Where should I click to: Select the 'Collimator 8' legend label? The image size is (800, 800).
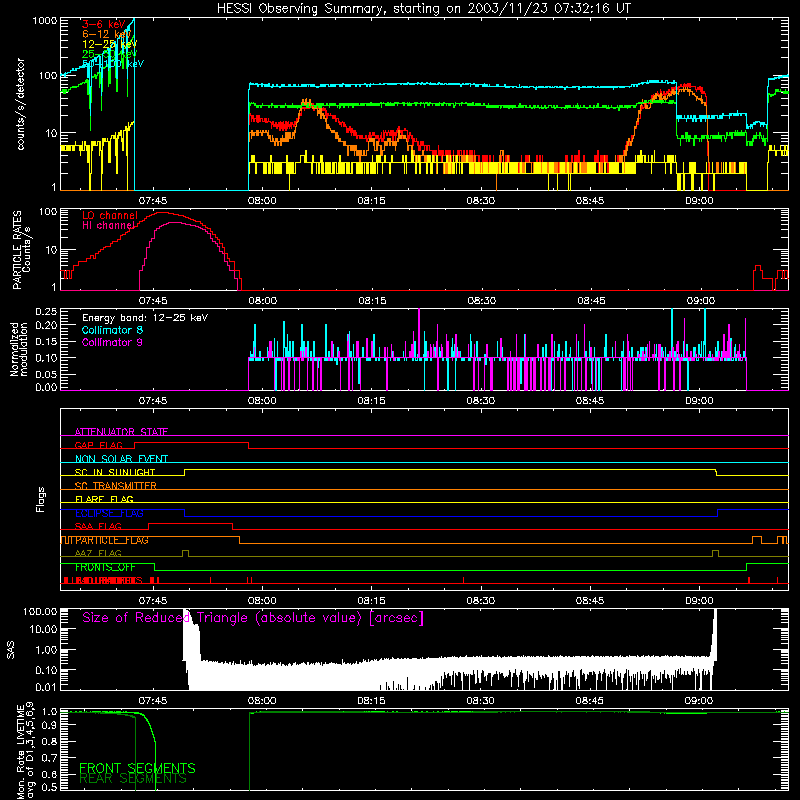(x=112, y=330)
